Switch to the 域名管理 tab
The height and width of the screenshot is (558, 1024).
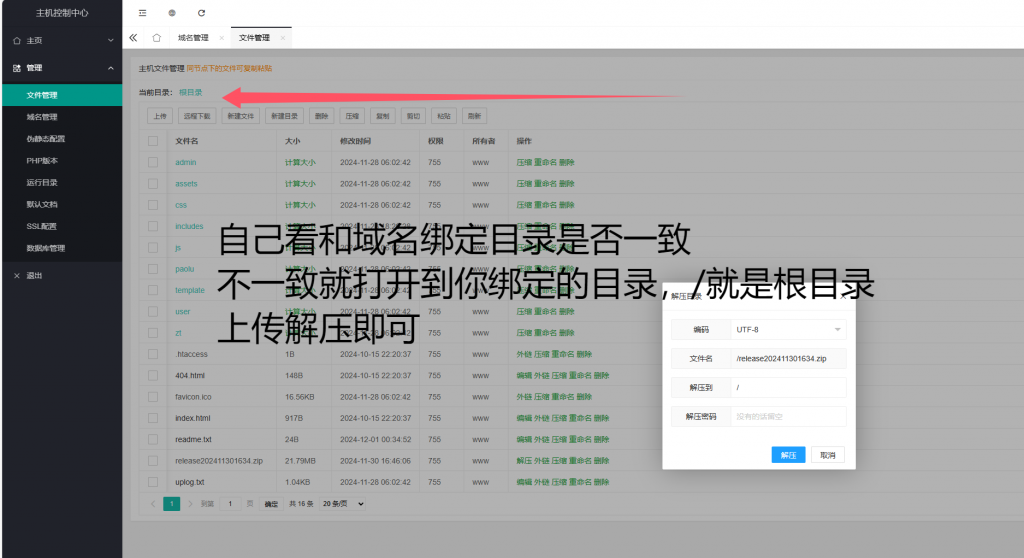pyautogui.click(x=193, y=38)
